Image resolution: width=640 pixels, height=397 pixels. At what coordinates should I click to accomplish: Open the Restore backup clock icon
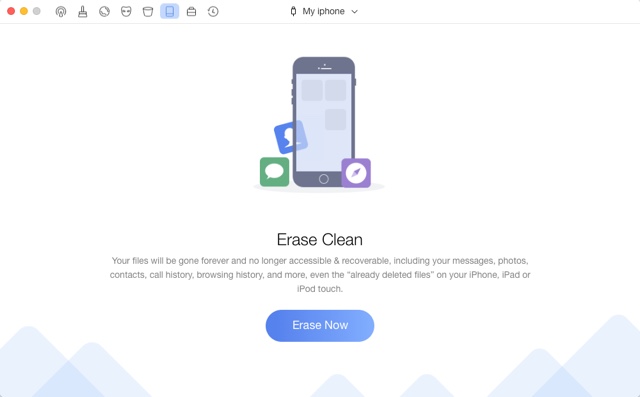[213, 11]
